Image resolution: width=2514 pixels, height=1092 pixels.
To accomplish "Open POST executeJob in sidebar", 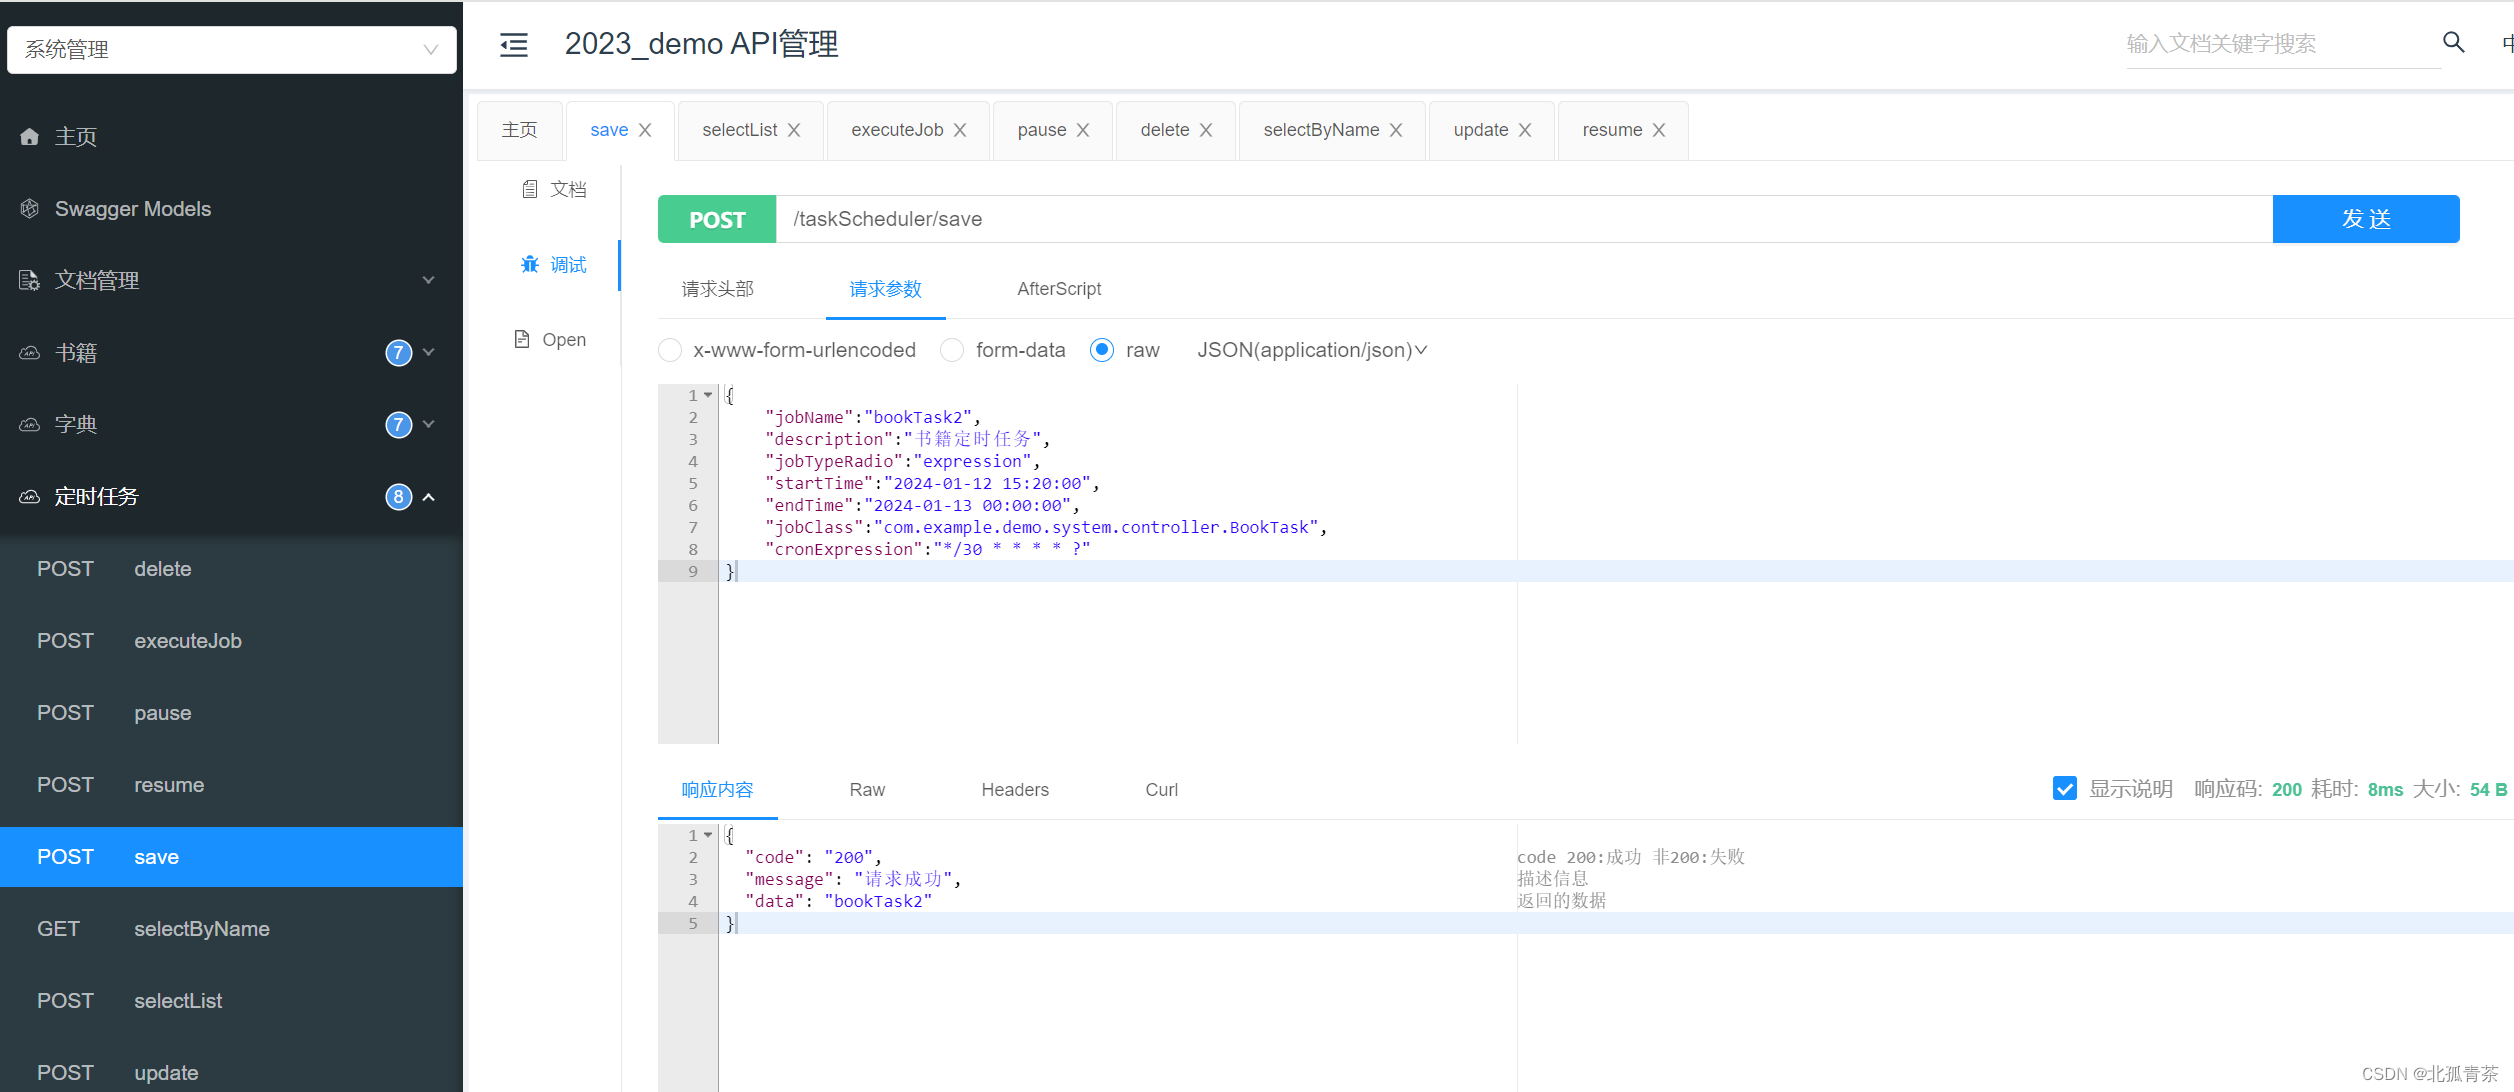I will (x=188, y=641).
